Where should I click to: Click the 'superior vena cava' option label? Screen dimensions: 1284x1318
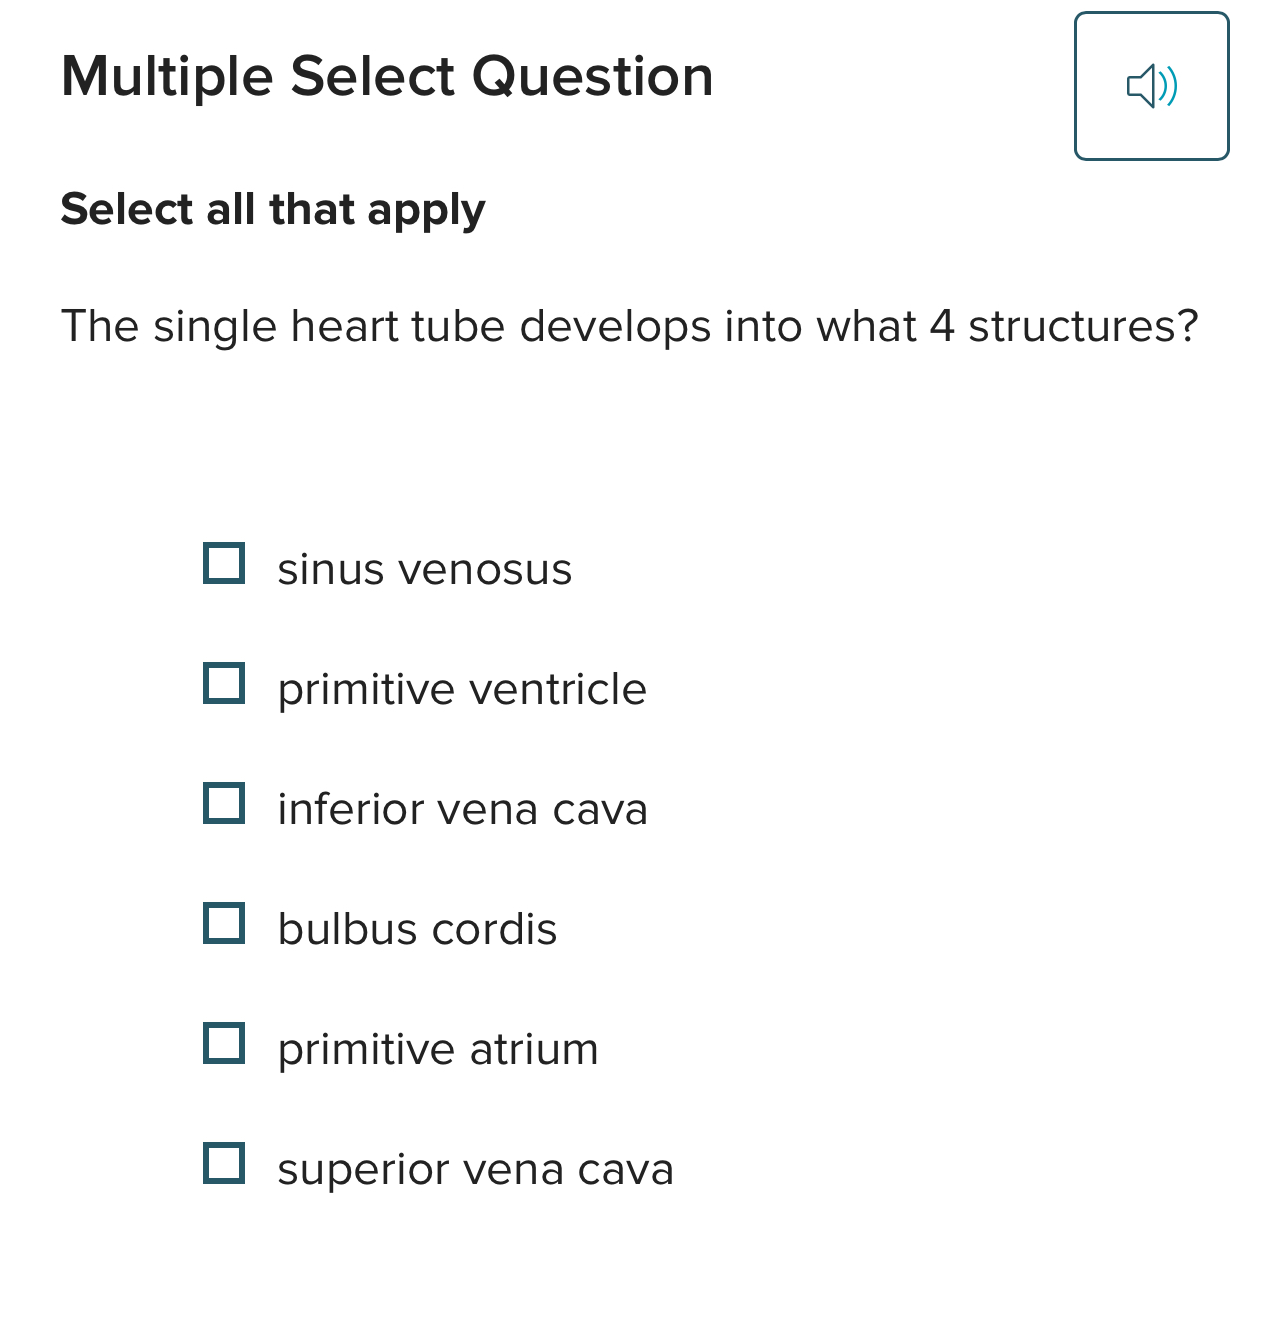(475, 1170)
